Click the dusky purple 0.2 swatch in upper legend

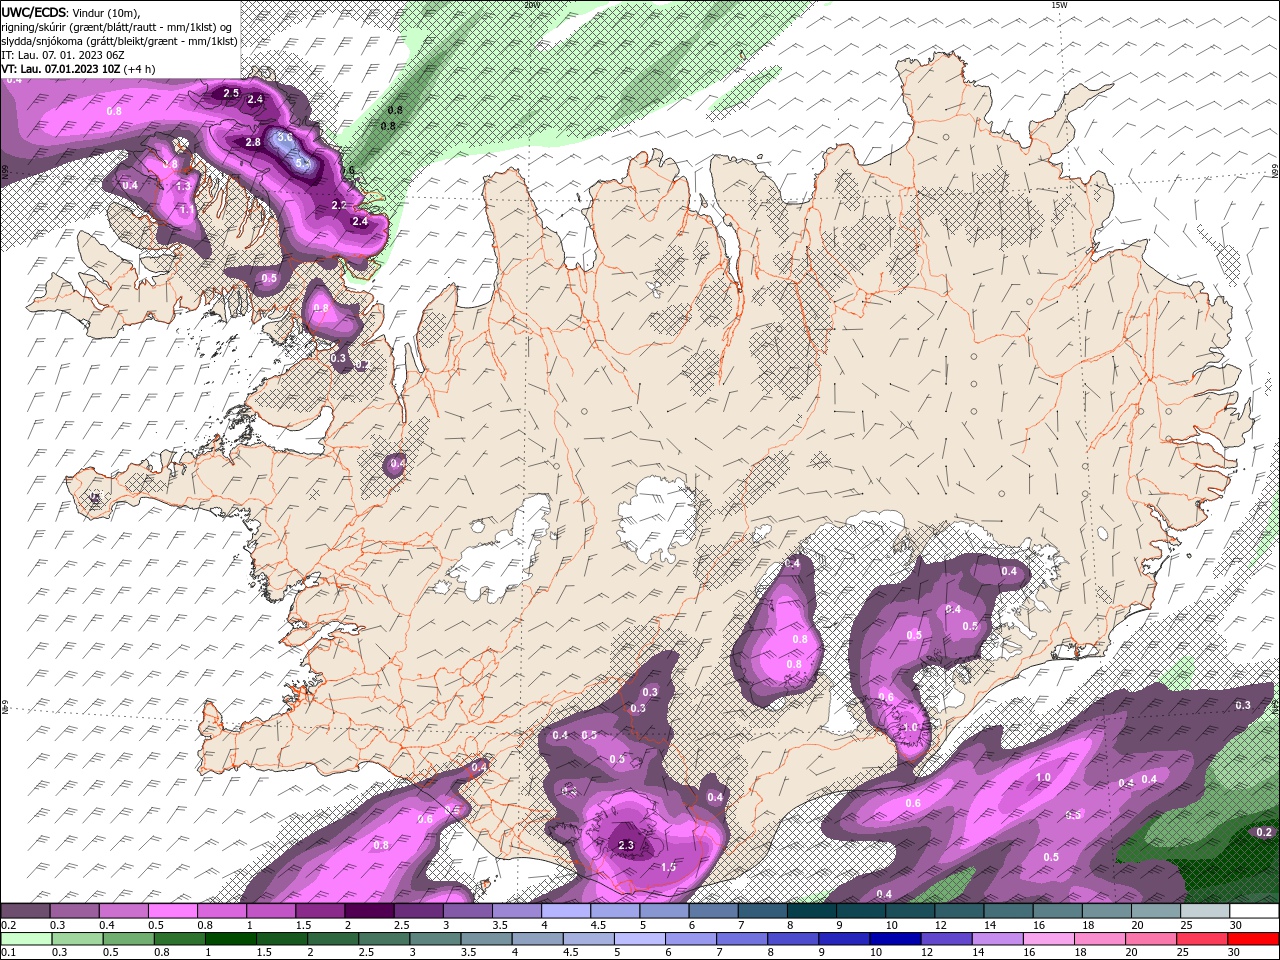pos(25,911)
